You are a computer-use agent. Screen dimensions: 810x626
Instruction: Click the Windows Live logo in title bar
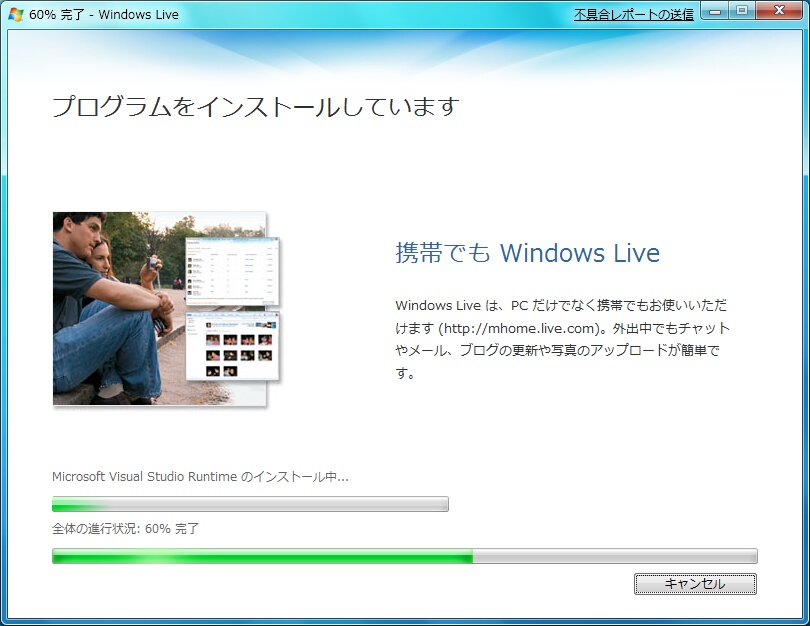(15, 14)
